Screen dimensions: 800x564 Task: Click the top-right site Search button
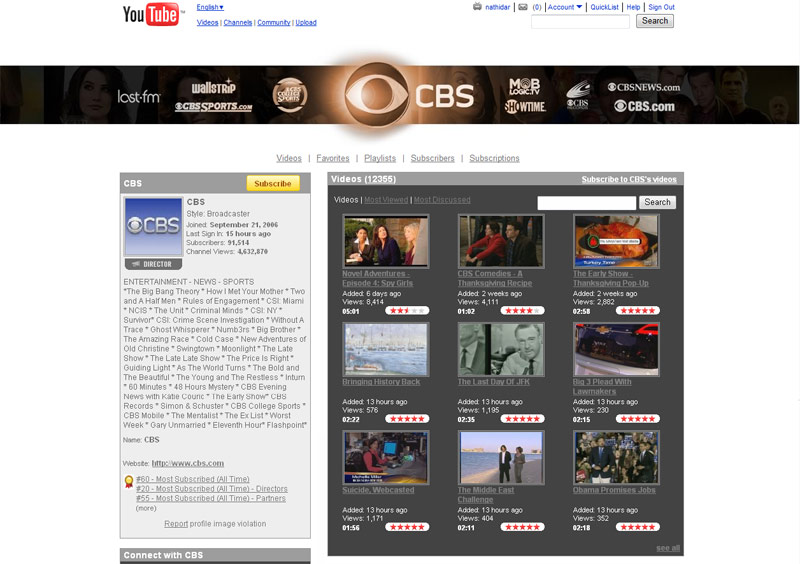coord(655,21)
